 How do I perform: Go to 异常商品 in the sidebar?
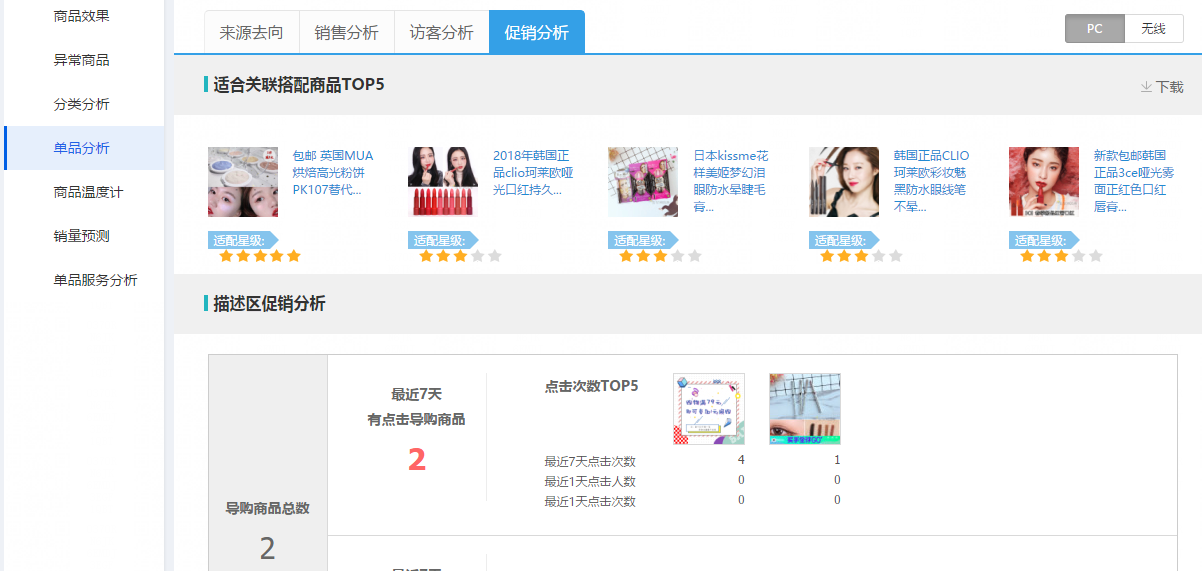(x=82, y=60)
